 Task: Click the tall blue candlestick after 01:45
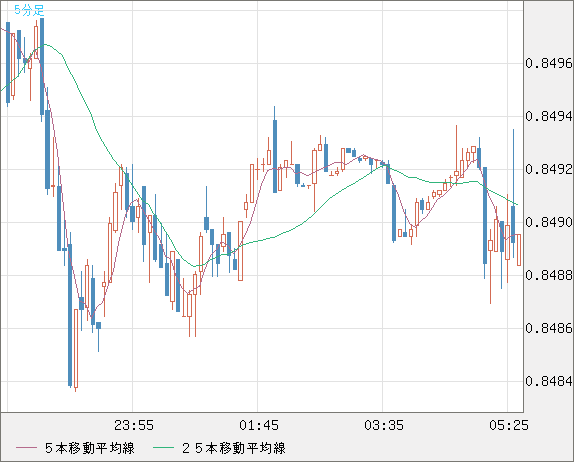[275, 156]
